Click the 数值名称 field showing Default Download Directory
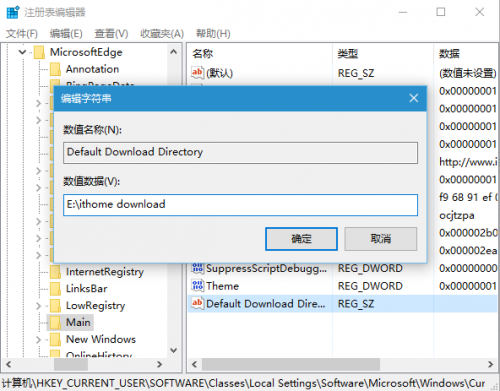Viewport: 500px width, 391px height. coord(240,153)
